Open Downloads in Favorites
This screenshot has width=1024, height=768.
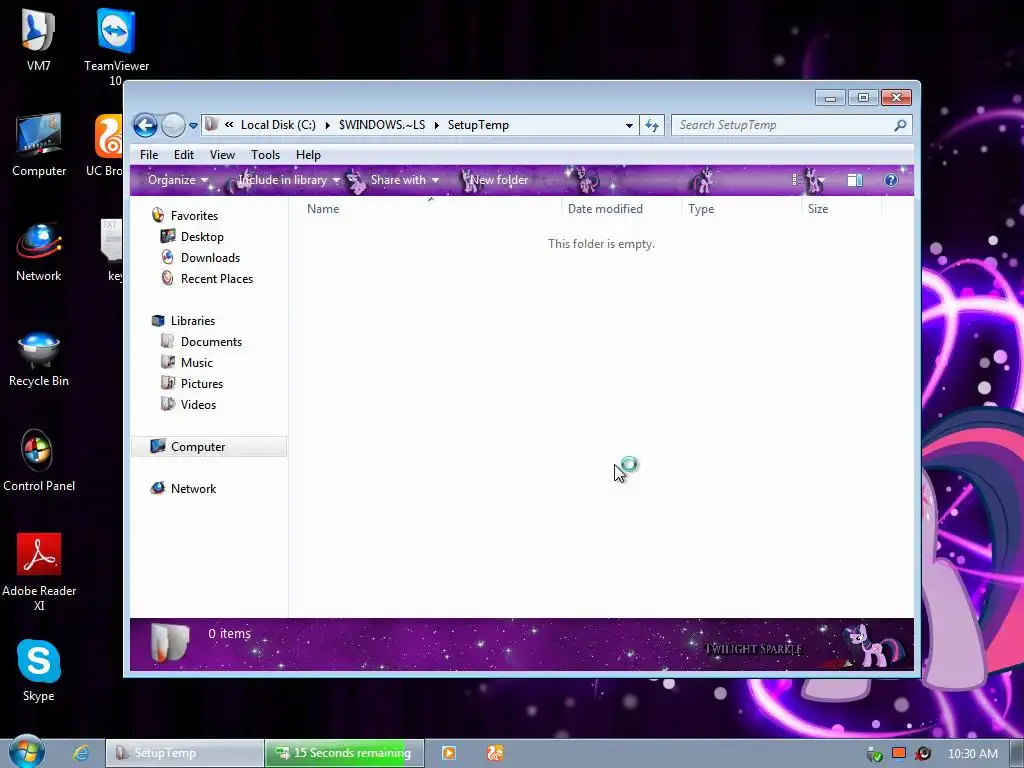pos(210,257)
